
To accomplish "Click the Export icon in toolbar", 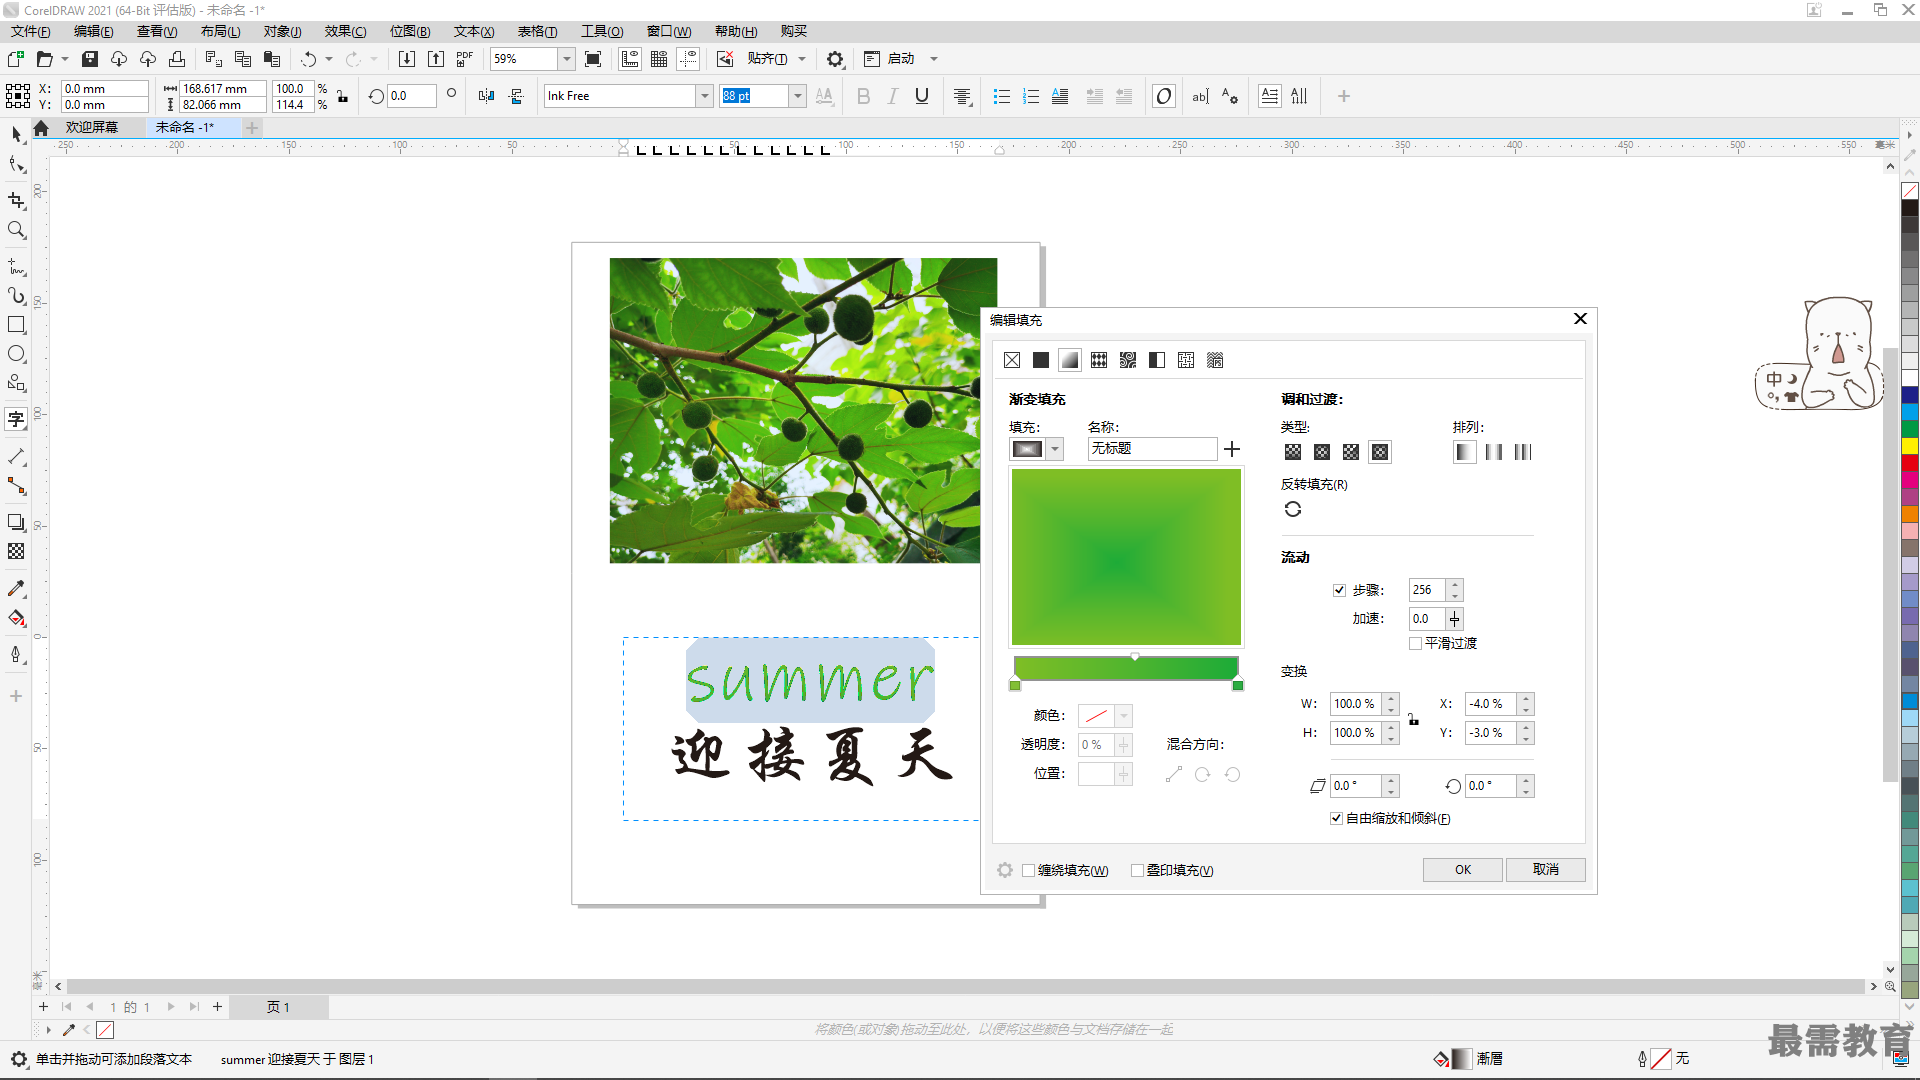I will tap(436, 59).
